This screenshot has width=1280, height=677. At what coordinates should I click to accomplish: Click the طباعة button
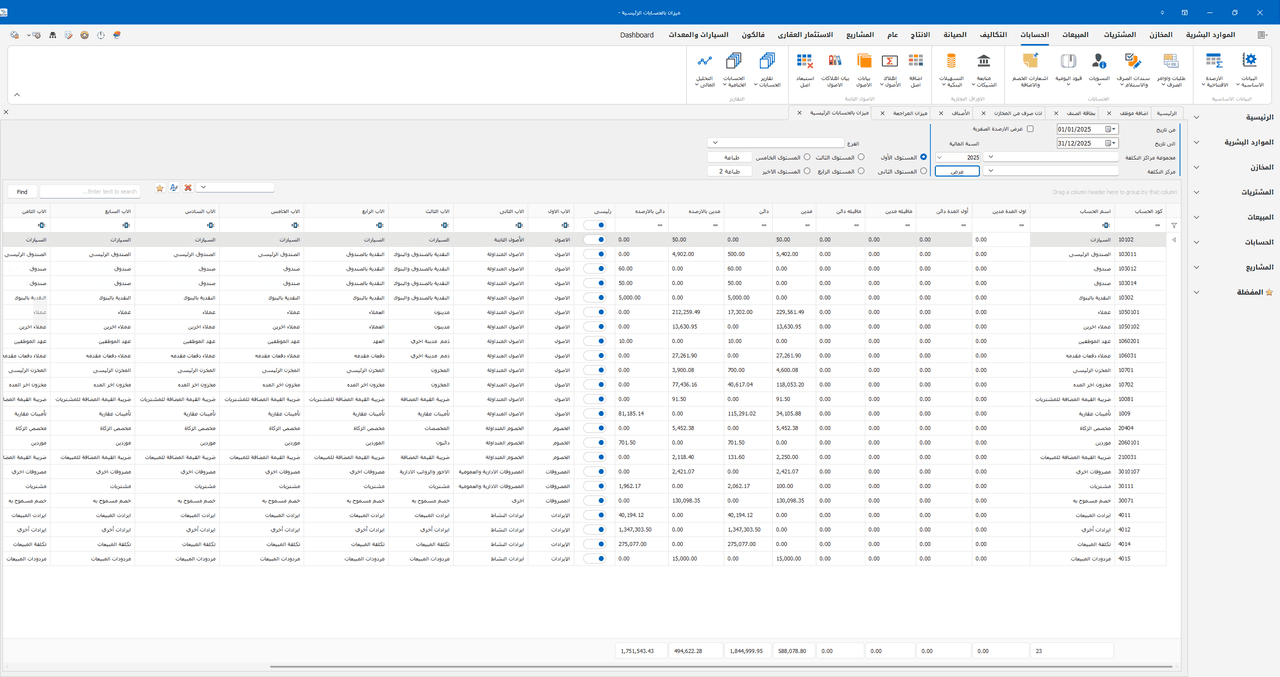point(730,157)
